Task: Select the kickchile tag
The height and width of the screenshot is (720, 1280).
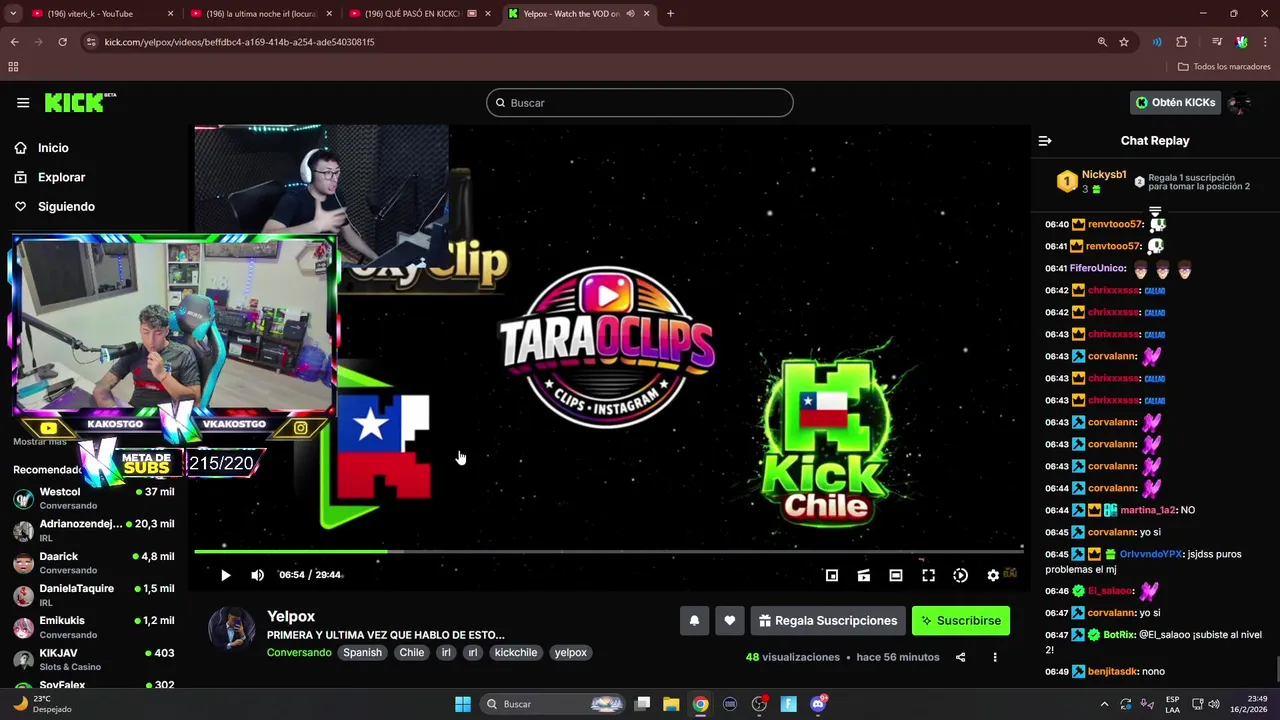Action: (516, 652)
